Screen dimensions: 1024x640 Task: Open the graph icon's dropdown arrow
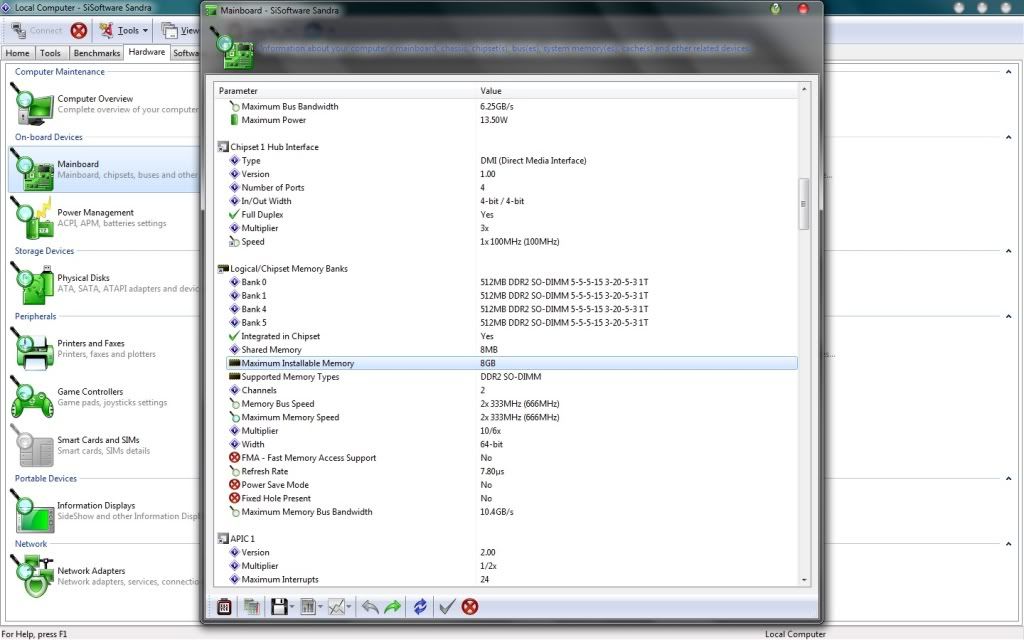(x=349, y=607)
